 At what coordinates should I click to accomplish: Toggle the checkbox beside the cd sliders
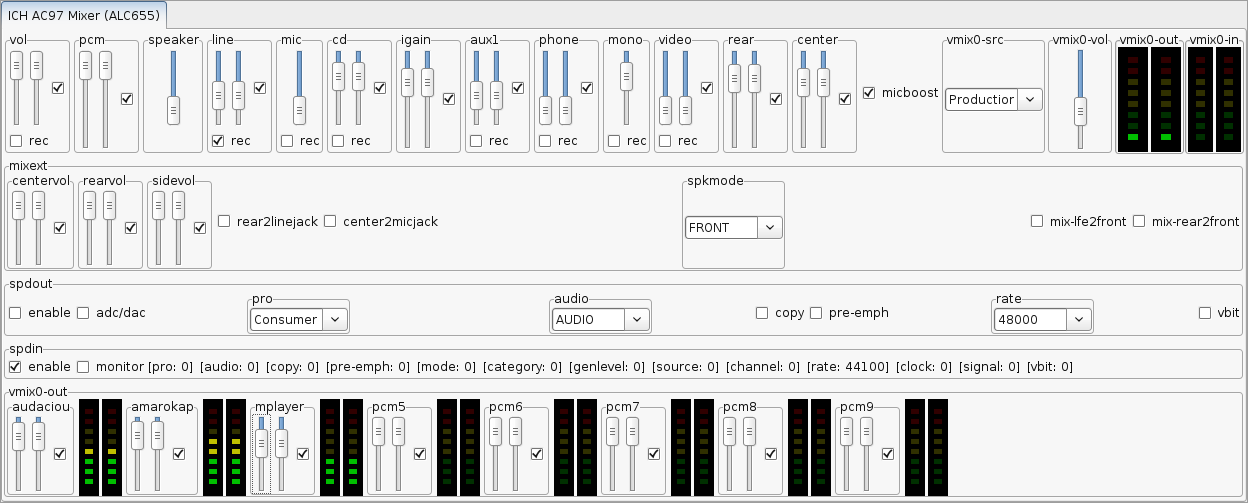pyautogui.click(x=380, y=88)
